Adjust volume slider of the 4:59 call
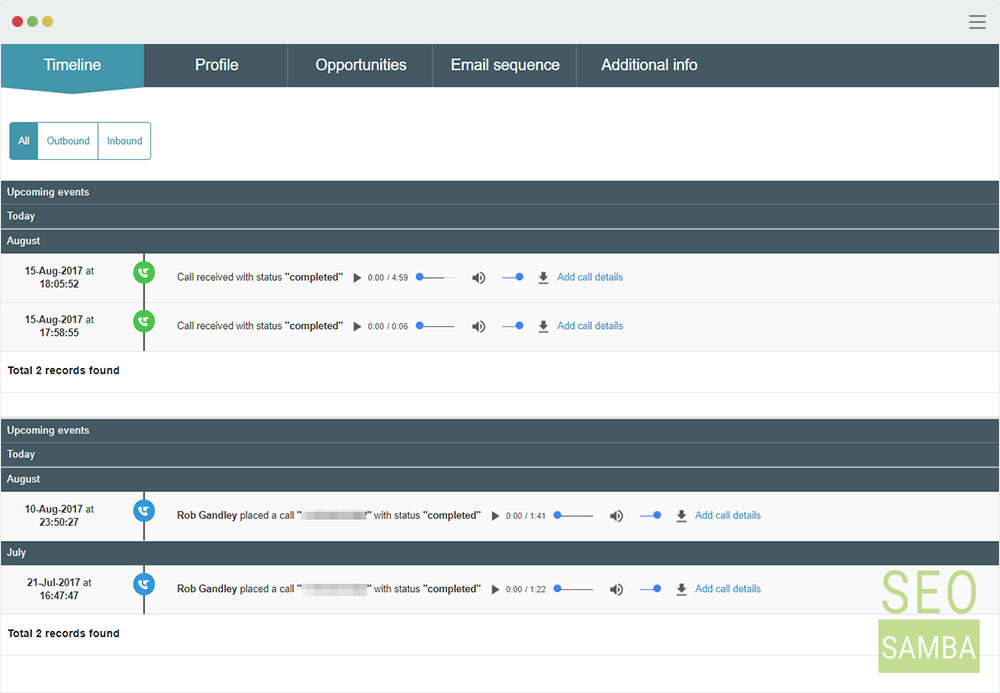The image size is (1000, 693). (513, 277)
